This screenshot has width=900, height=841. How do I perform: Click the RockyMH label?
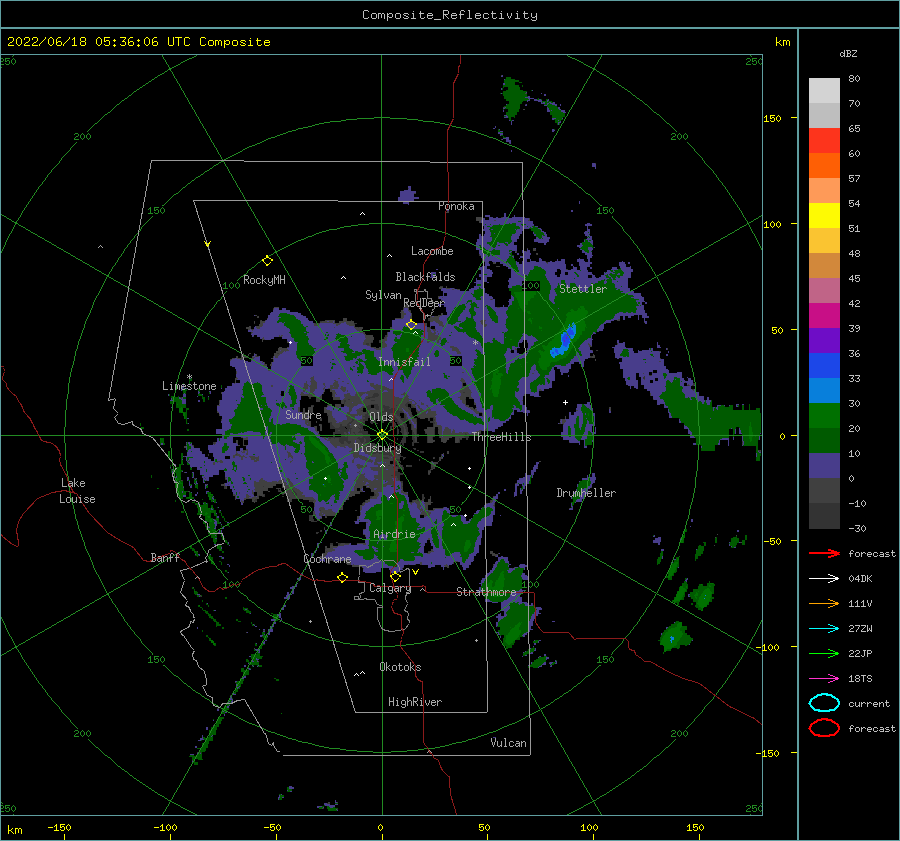(264, 280)
